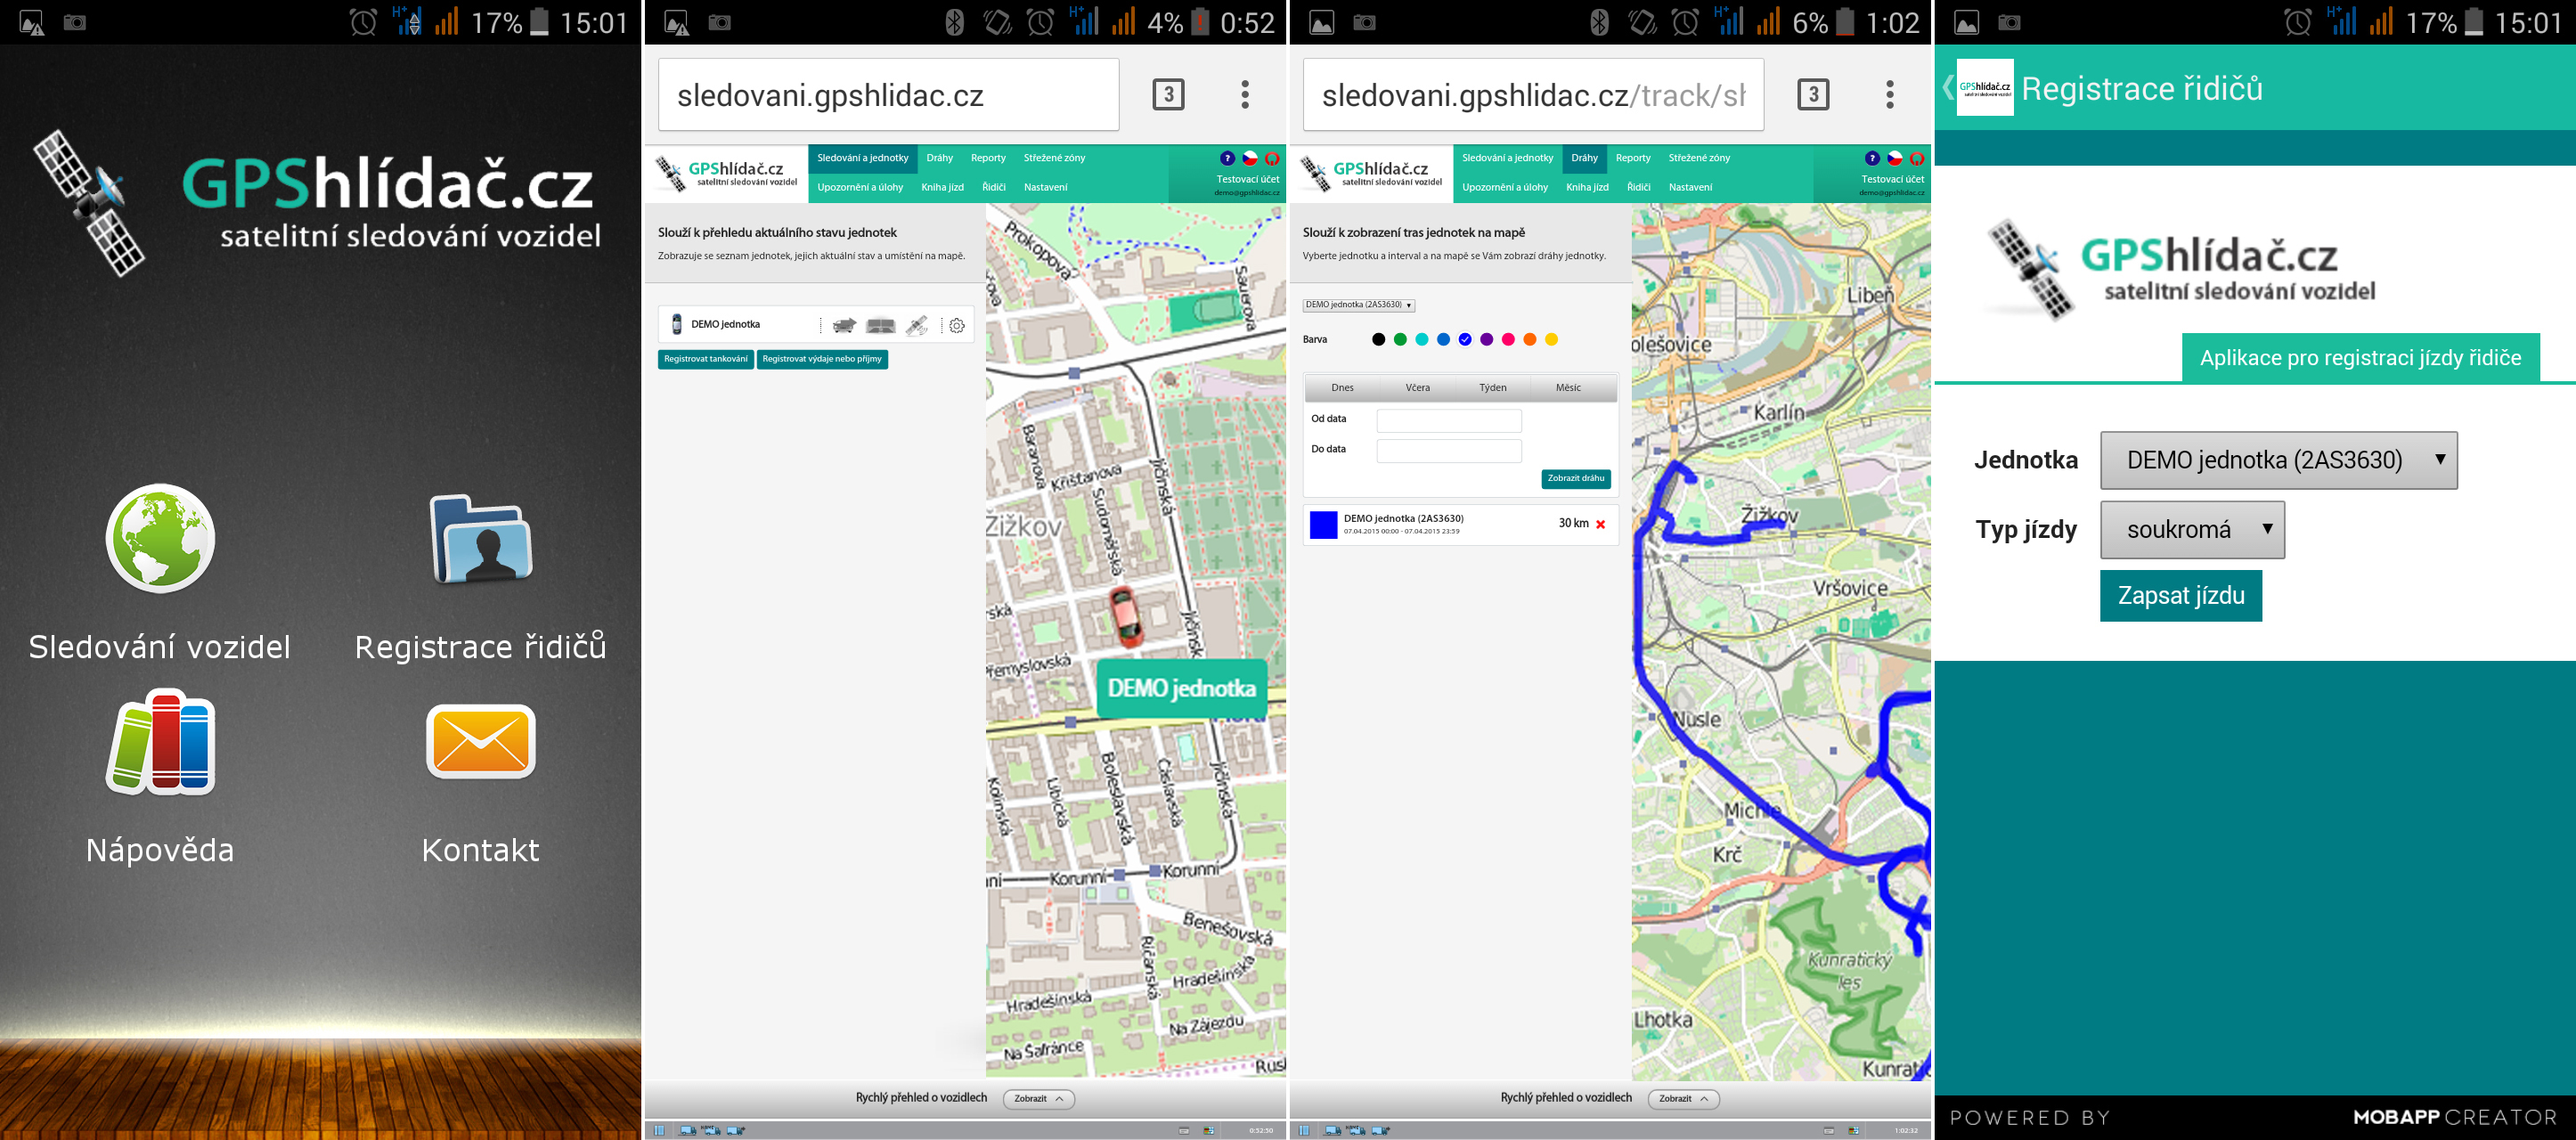
Task: Click truck-with-arrow icon in unit overview bottom bar
Action: [x=735, y=1130]
